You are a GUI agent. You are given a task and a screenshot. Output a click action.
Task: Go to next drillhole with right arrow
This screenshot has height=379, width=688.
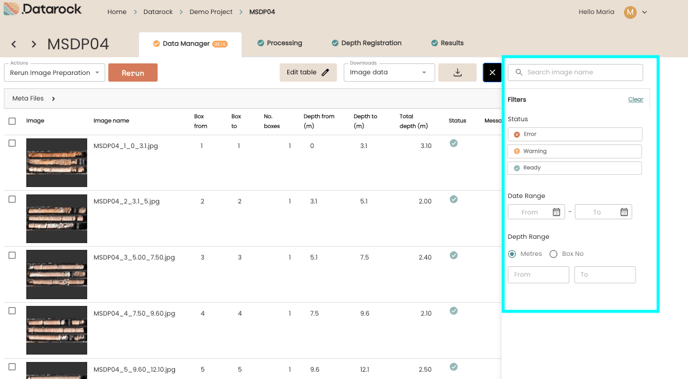tap(34, 44)
